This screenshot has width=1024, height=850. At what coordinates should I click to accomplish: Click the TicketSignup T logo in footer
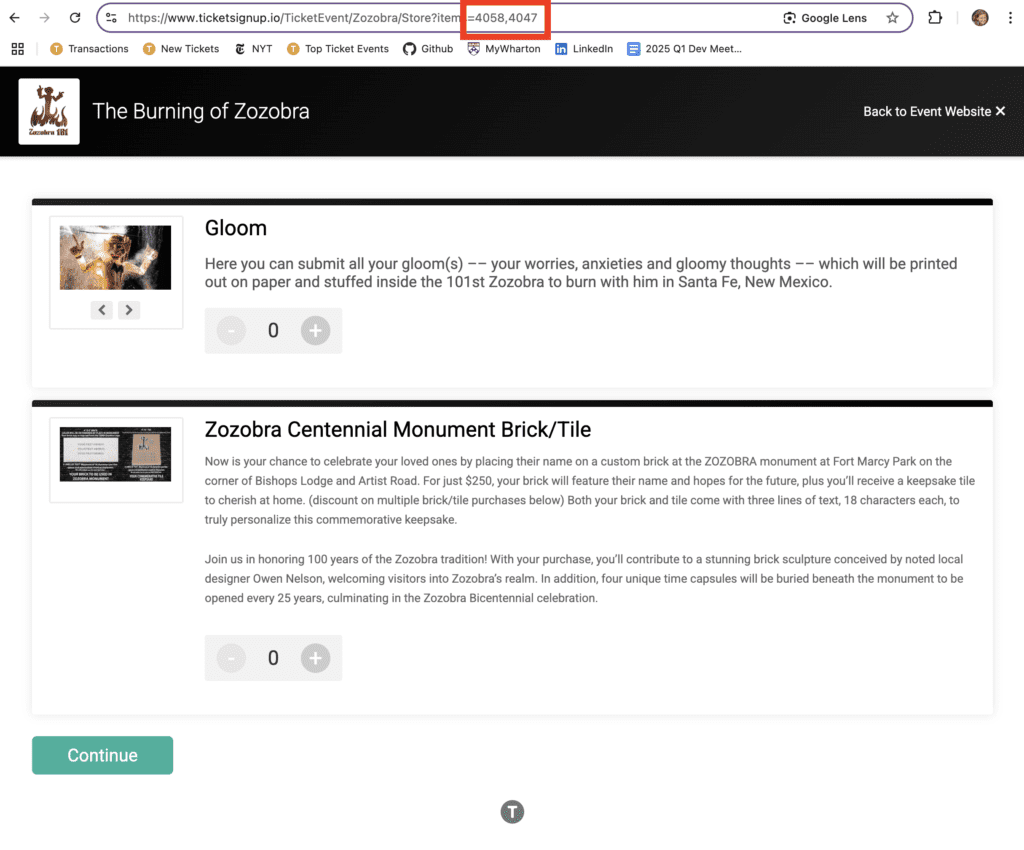(512, 811)
